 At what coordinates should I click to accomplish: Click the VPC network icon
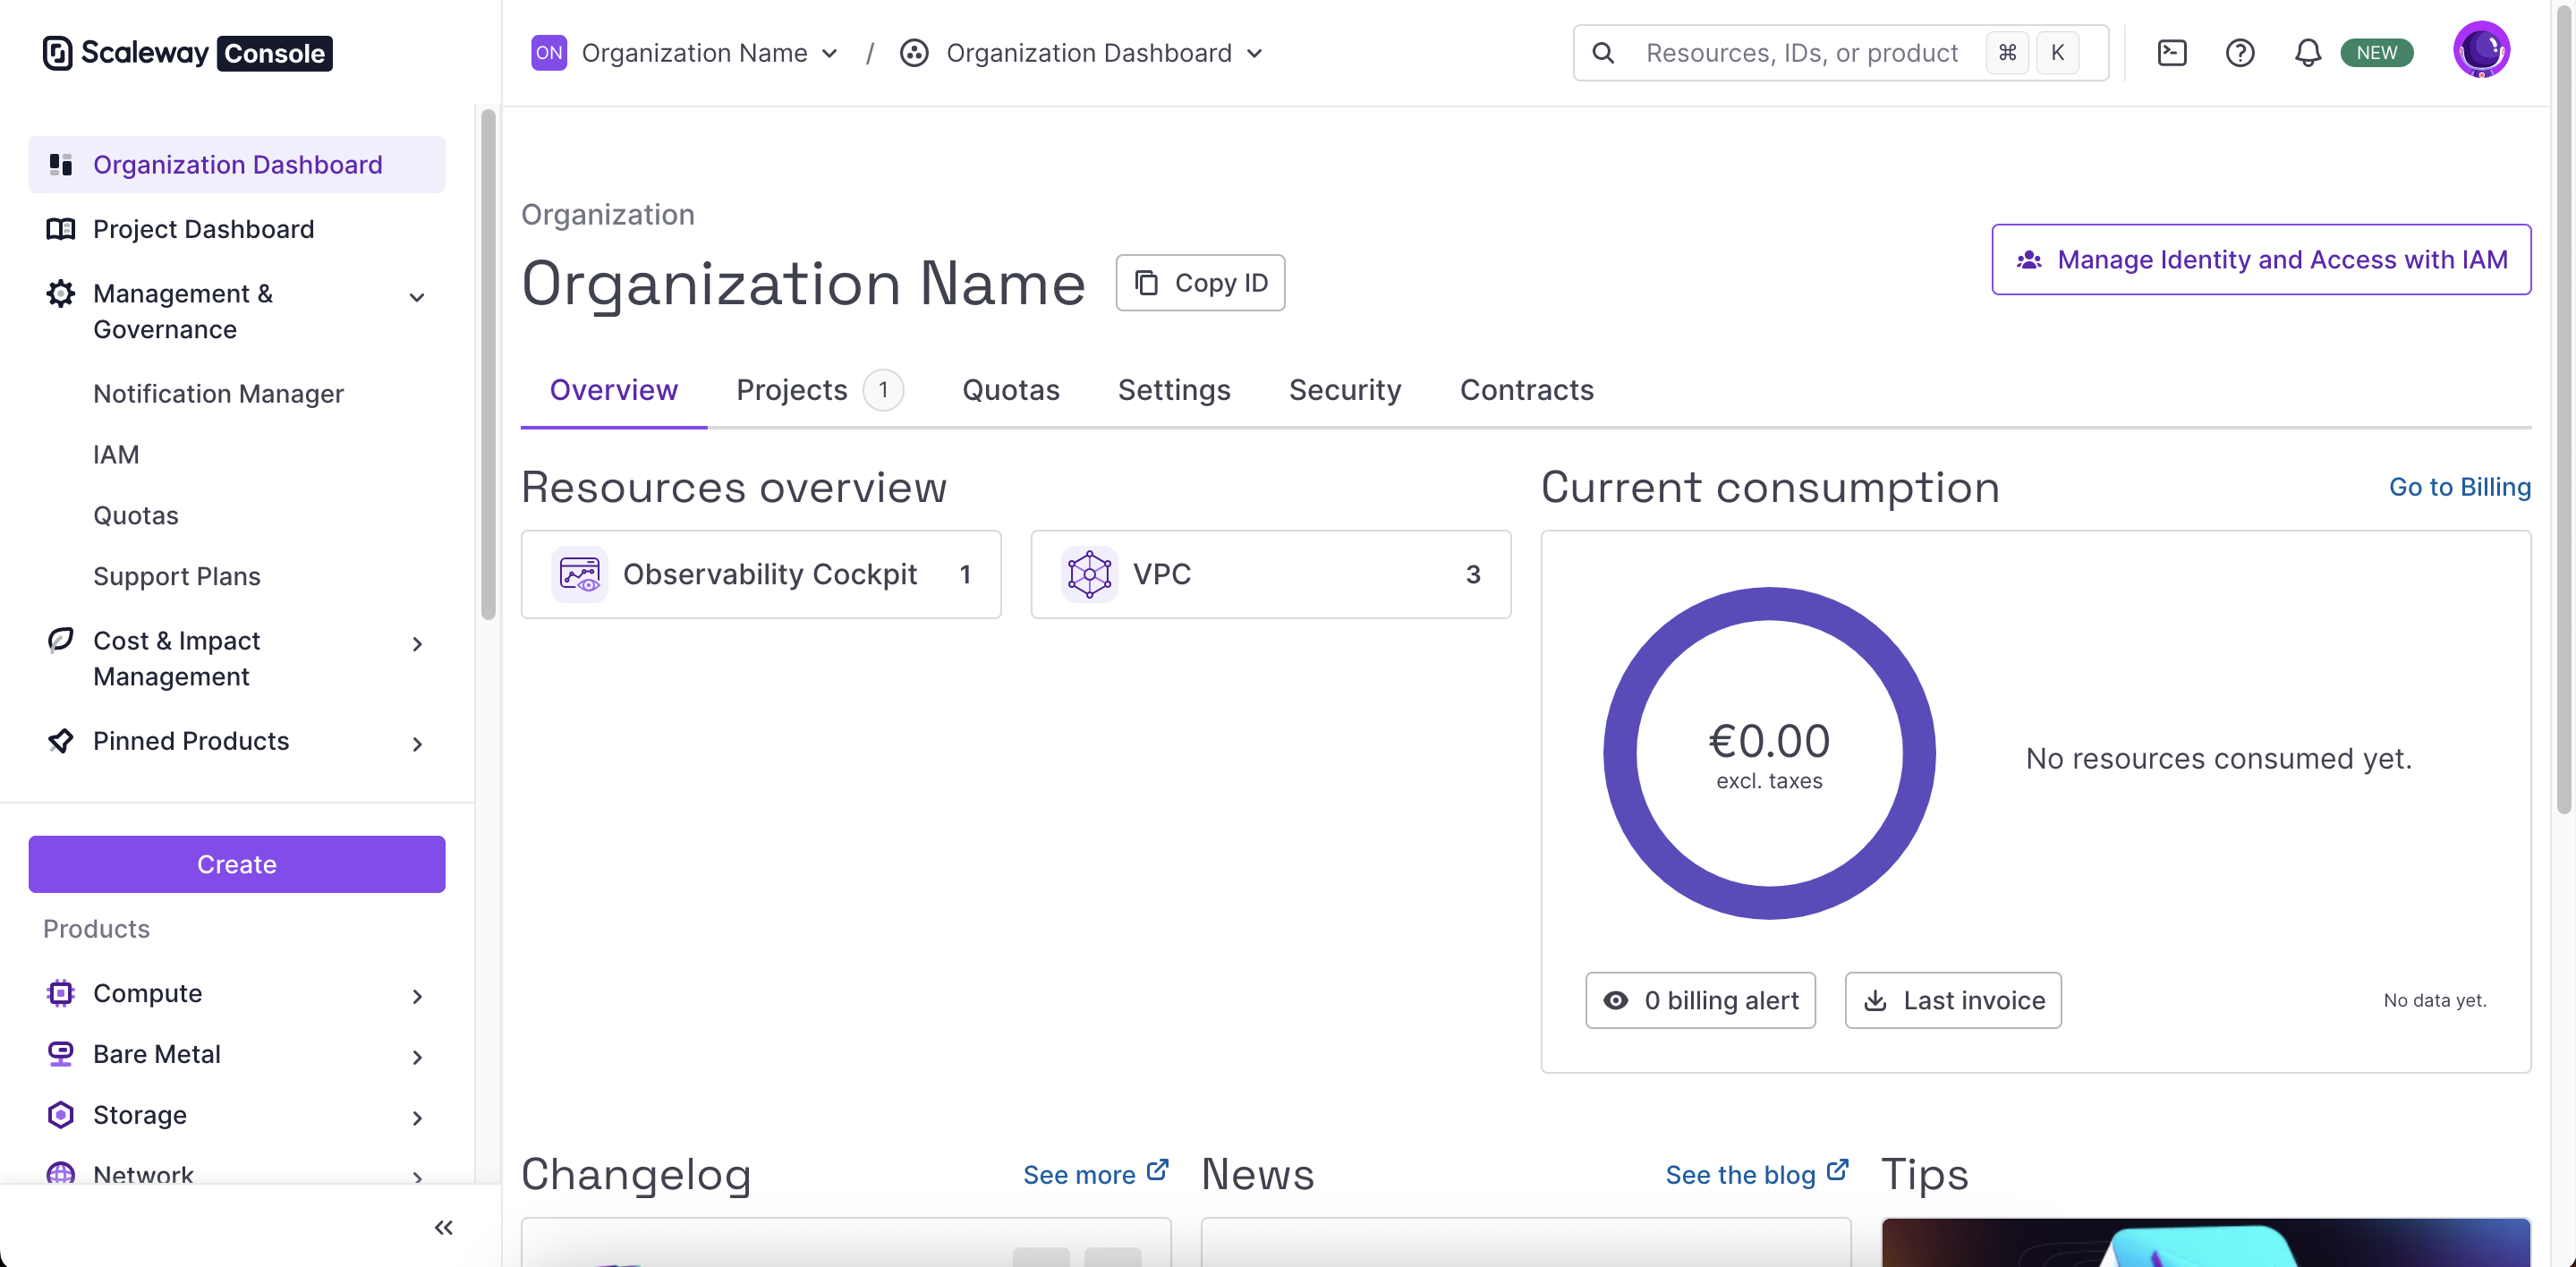[x=1089, y=574]
